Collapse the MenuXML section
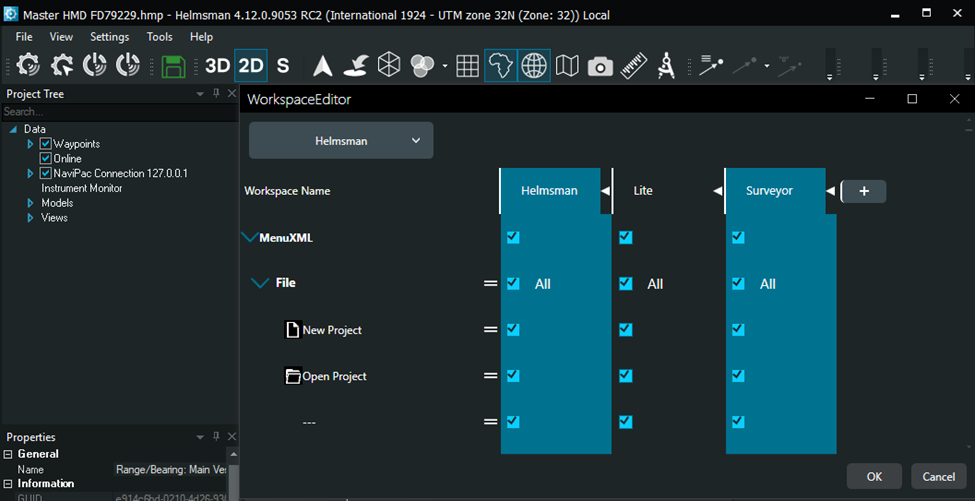Image resolution: width=975 pixels, height=501 pixels. click(250, 237)
